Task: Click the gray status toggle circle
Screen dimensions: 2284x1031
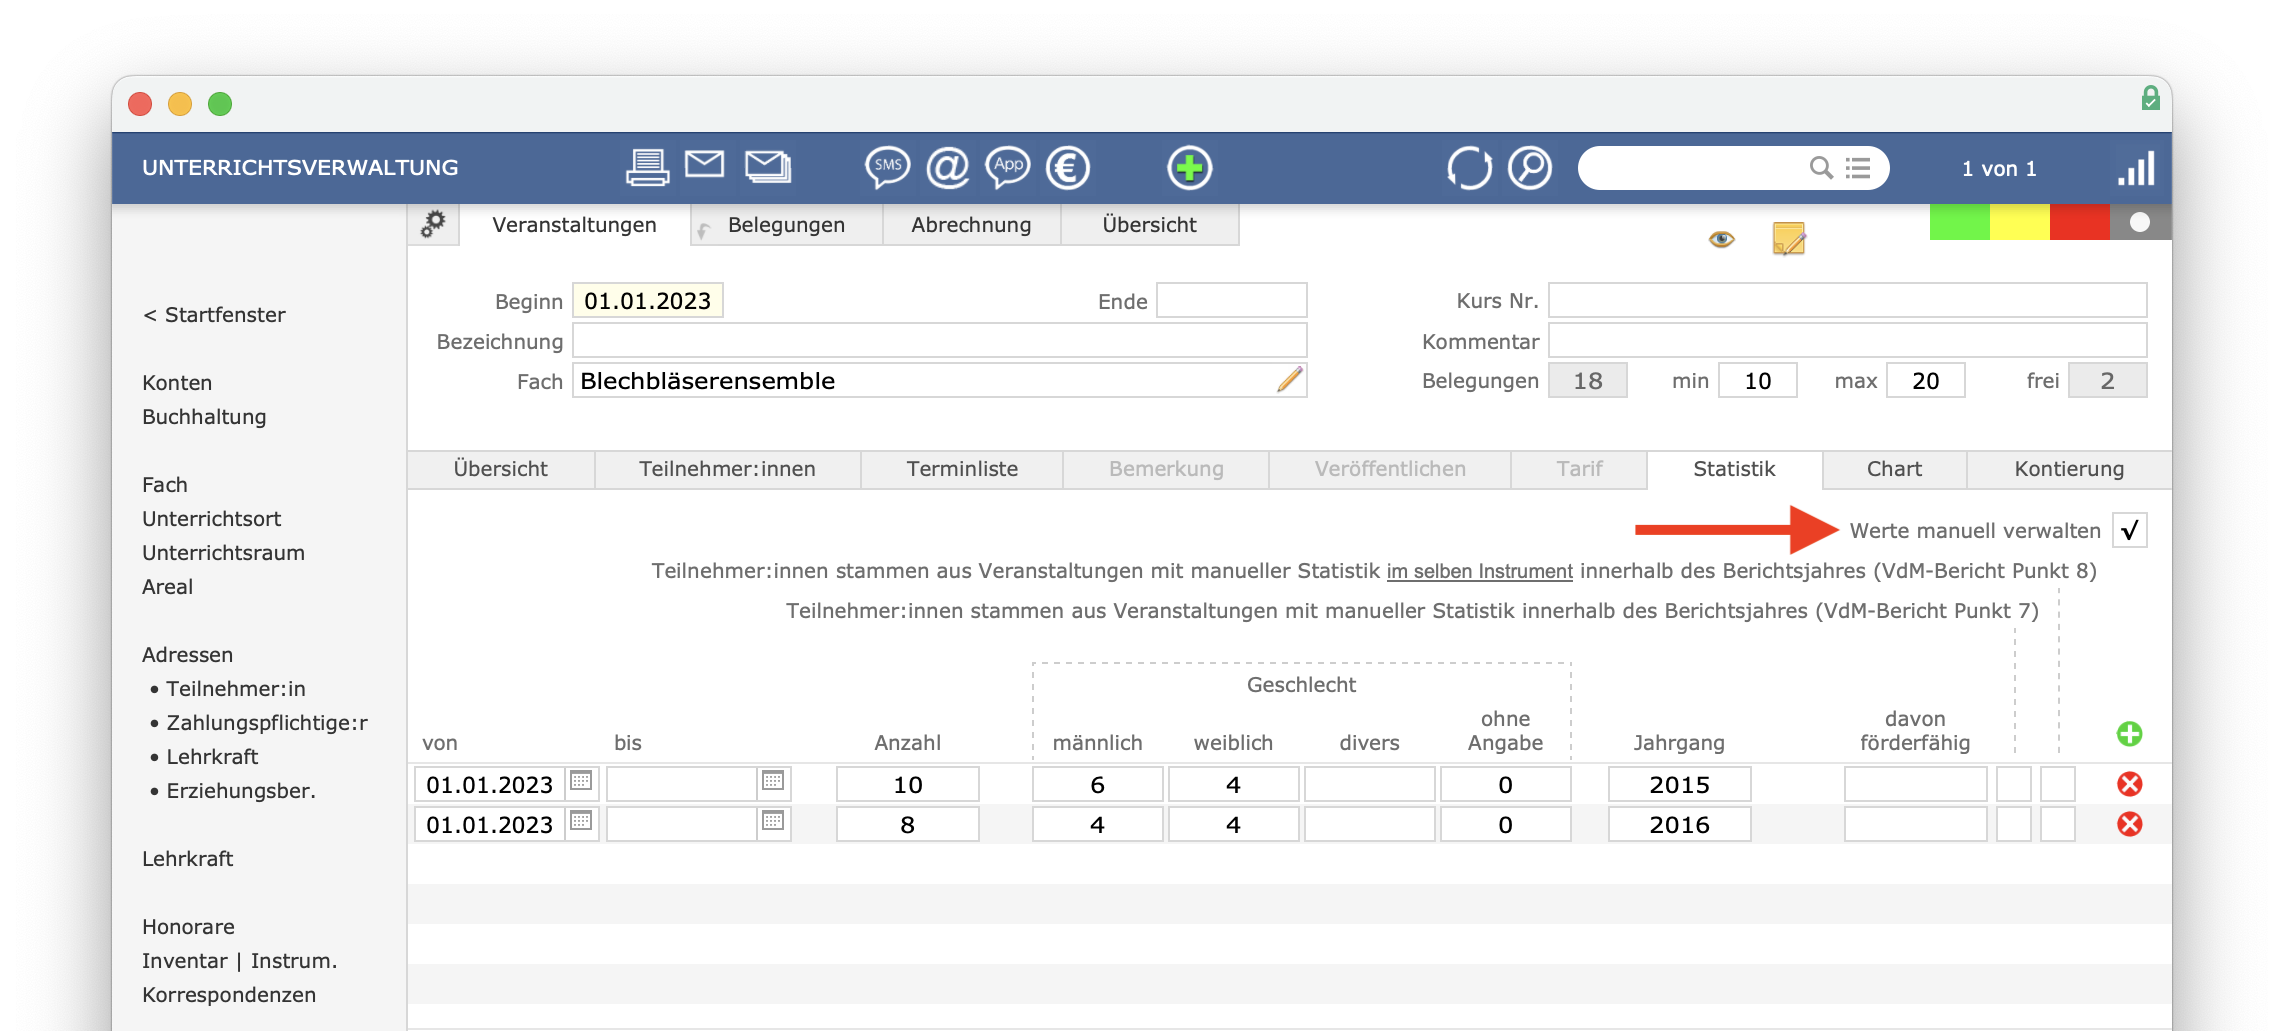Action: click(x=2139, y=222)
